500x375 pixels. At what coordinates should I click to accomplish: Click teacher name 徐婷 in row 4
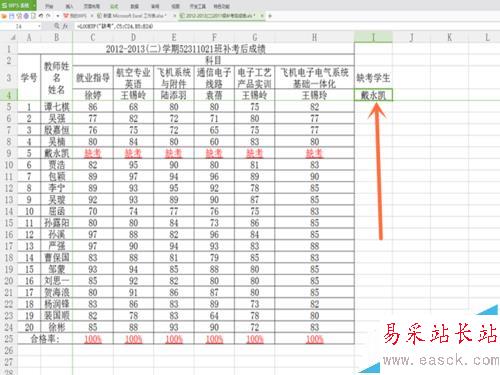[93, 95]
